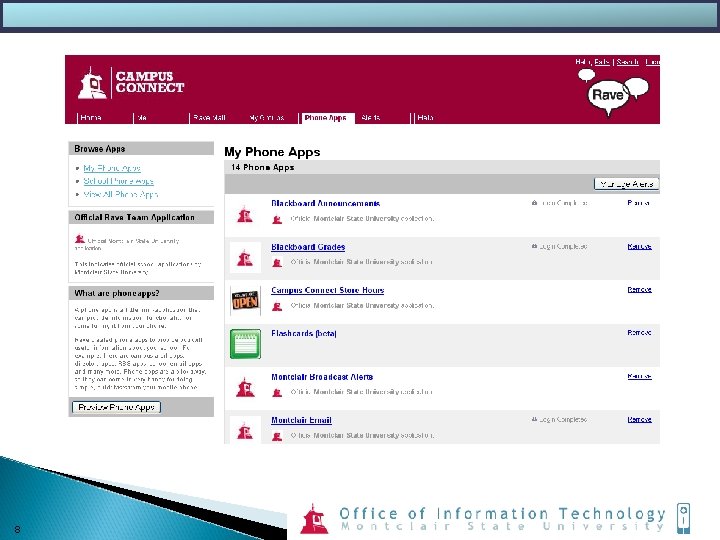Click the Montclair Broadcast Alerts app icon
The image size is (720, 540).
(245, 388)
